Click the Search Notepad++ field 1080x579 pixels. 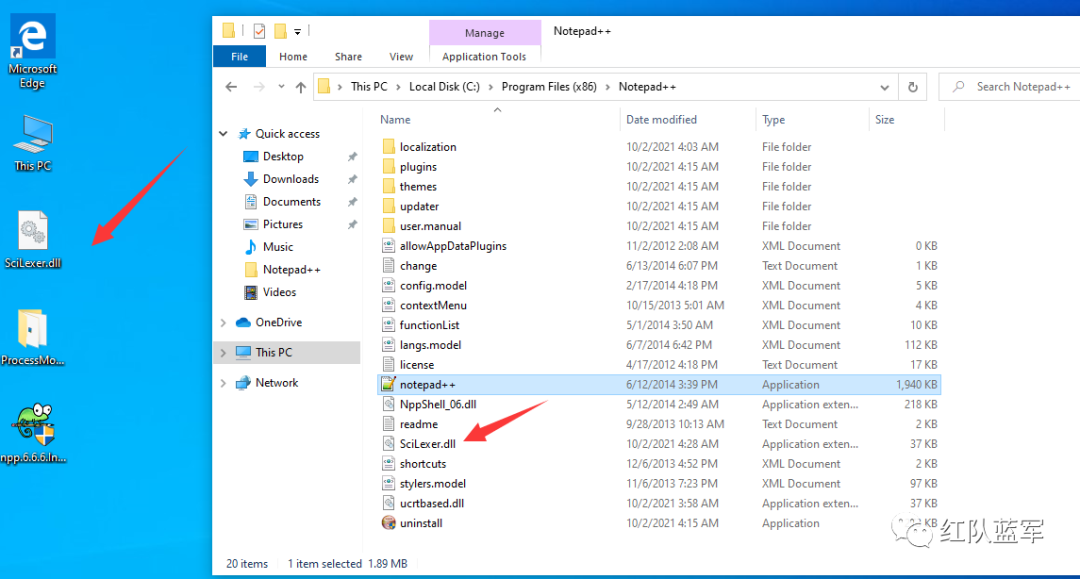point(1010,87)
